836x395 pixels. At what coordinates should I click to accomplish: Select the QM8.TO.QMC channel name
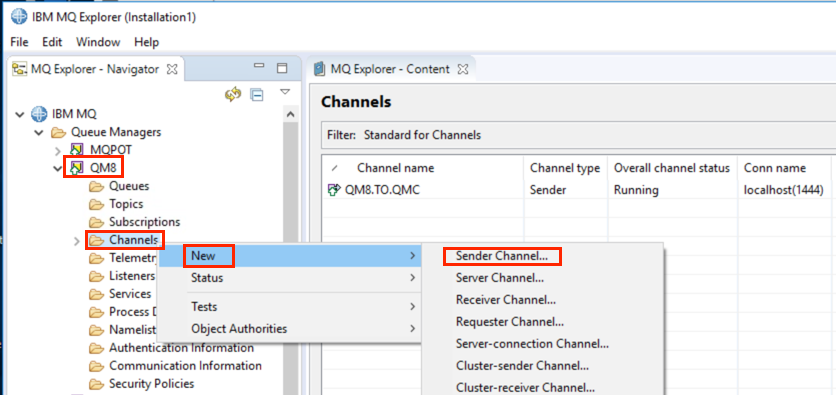[382, 190]
